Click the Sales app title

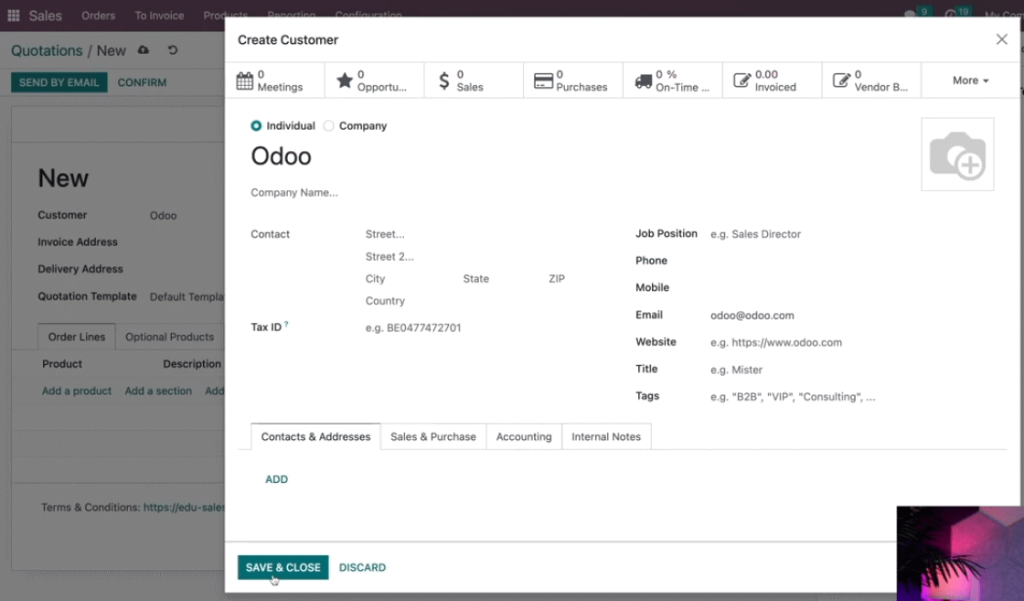click(45, 15)
